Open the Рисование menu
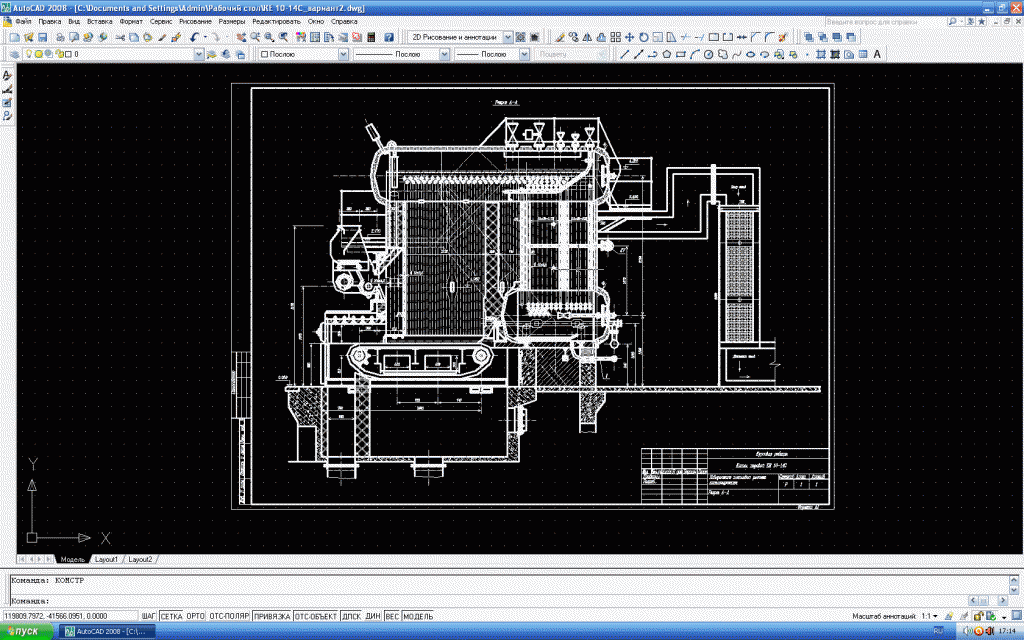The width and height of the screenshot is (1024, 640). (195, 22)
